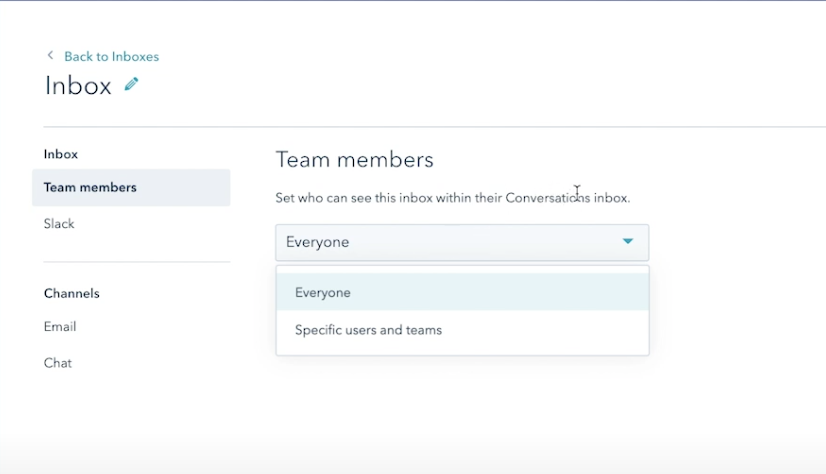Collapse dropdown using the blue caret arrow
The height and width of the screenshot is (474, 826).
coord(628,241)
